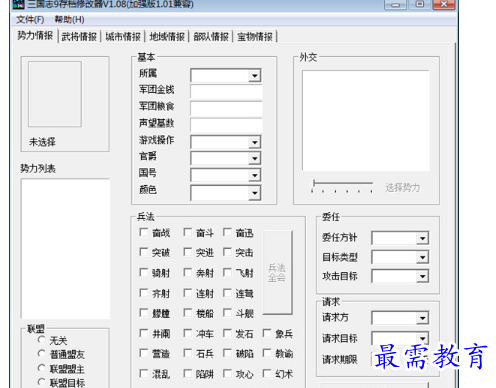The image size is (496, 388).
Task: Click inside the 势力列表 list box
Action: click(x=65, y=249)
